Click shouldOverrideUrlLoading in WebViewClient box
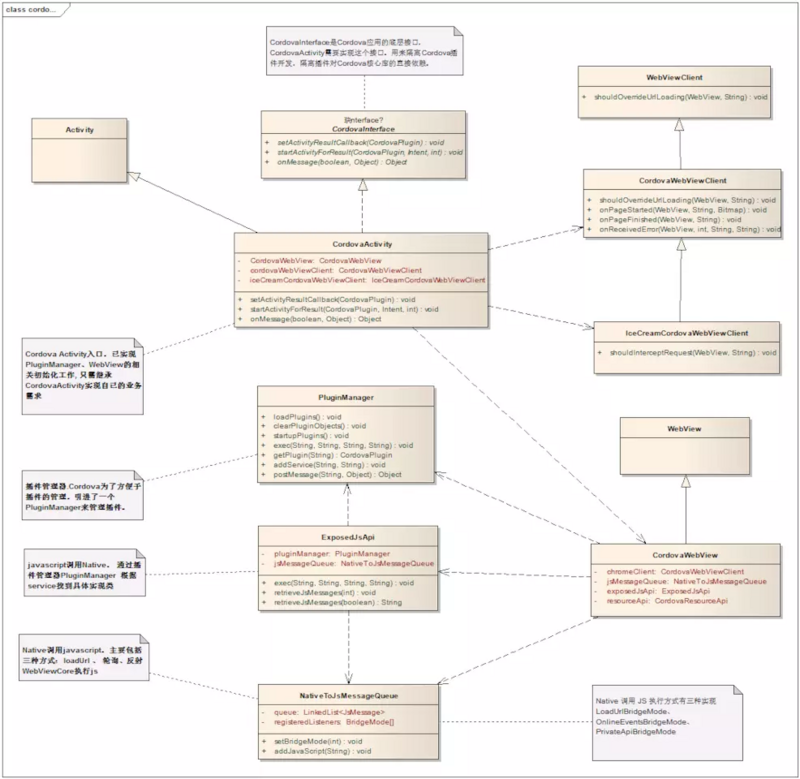Viewport: 800px width, 779px height. [x=681, y=97]
